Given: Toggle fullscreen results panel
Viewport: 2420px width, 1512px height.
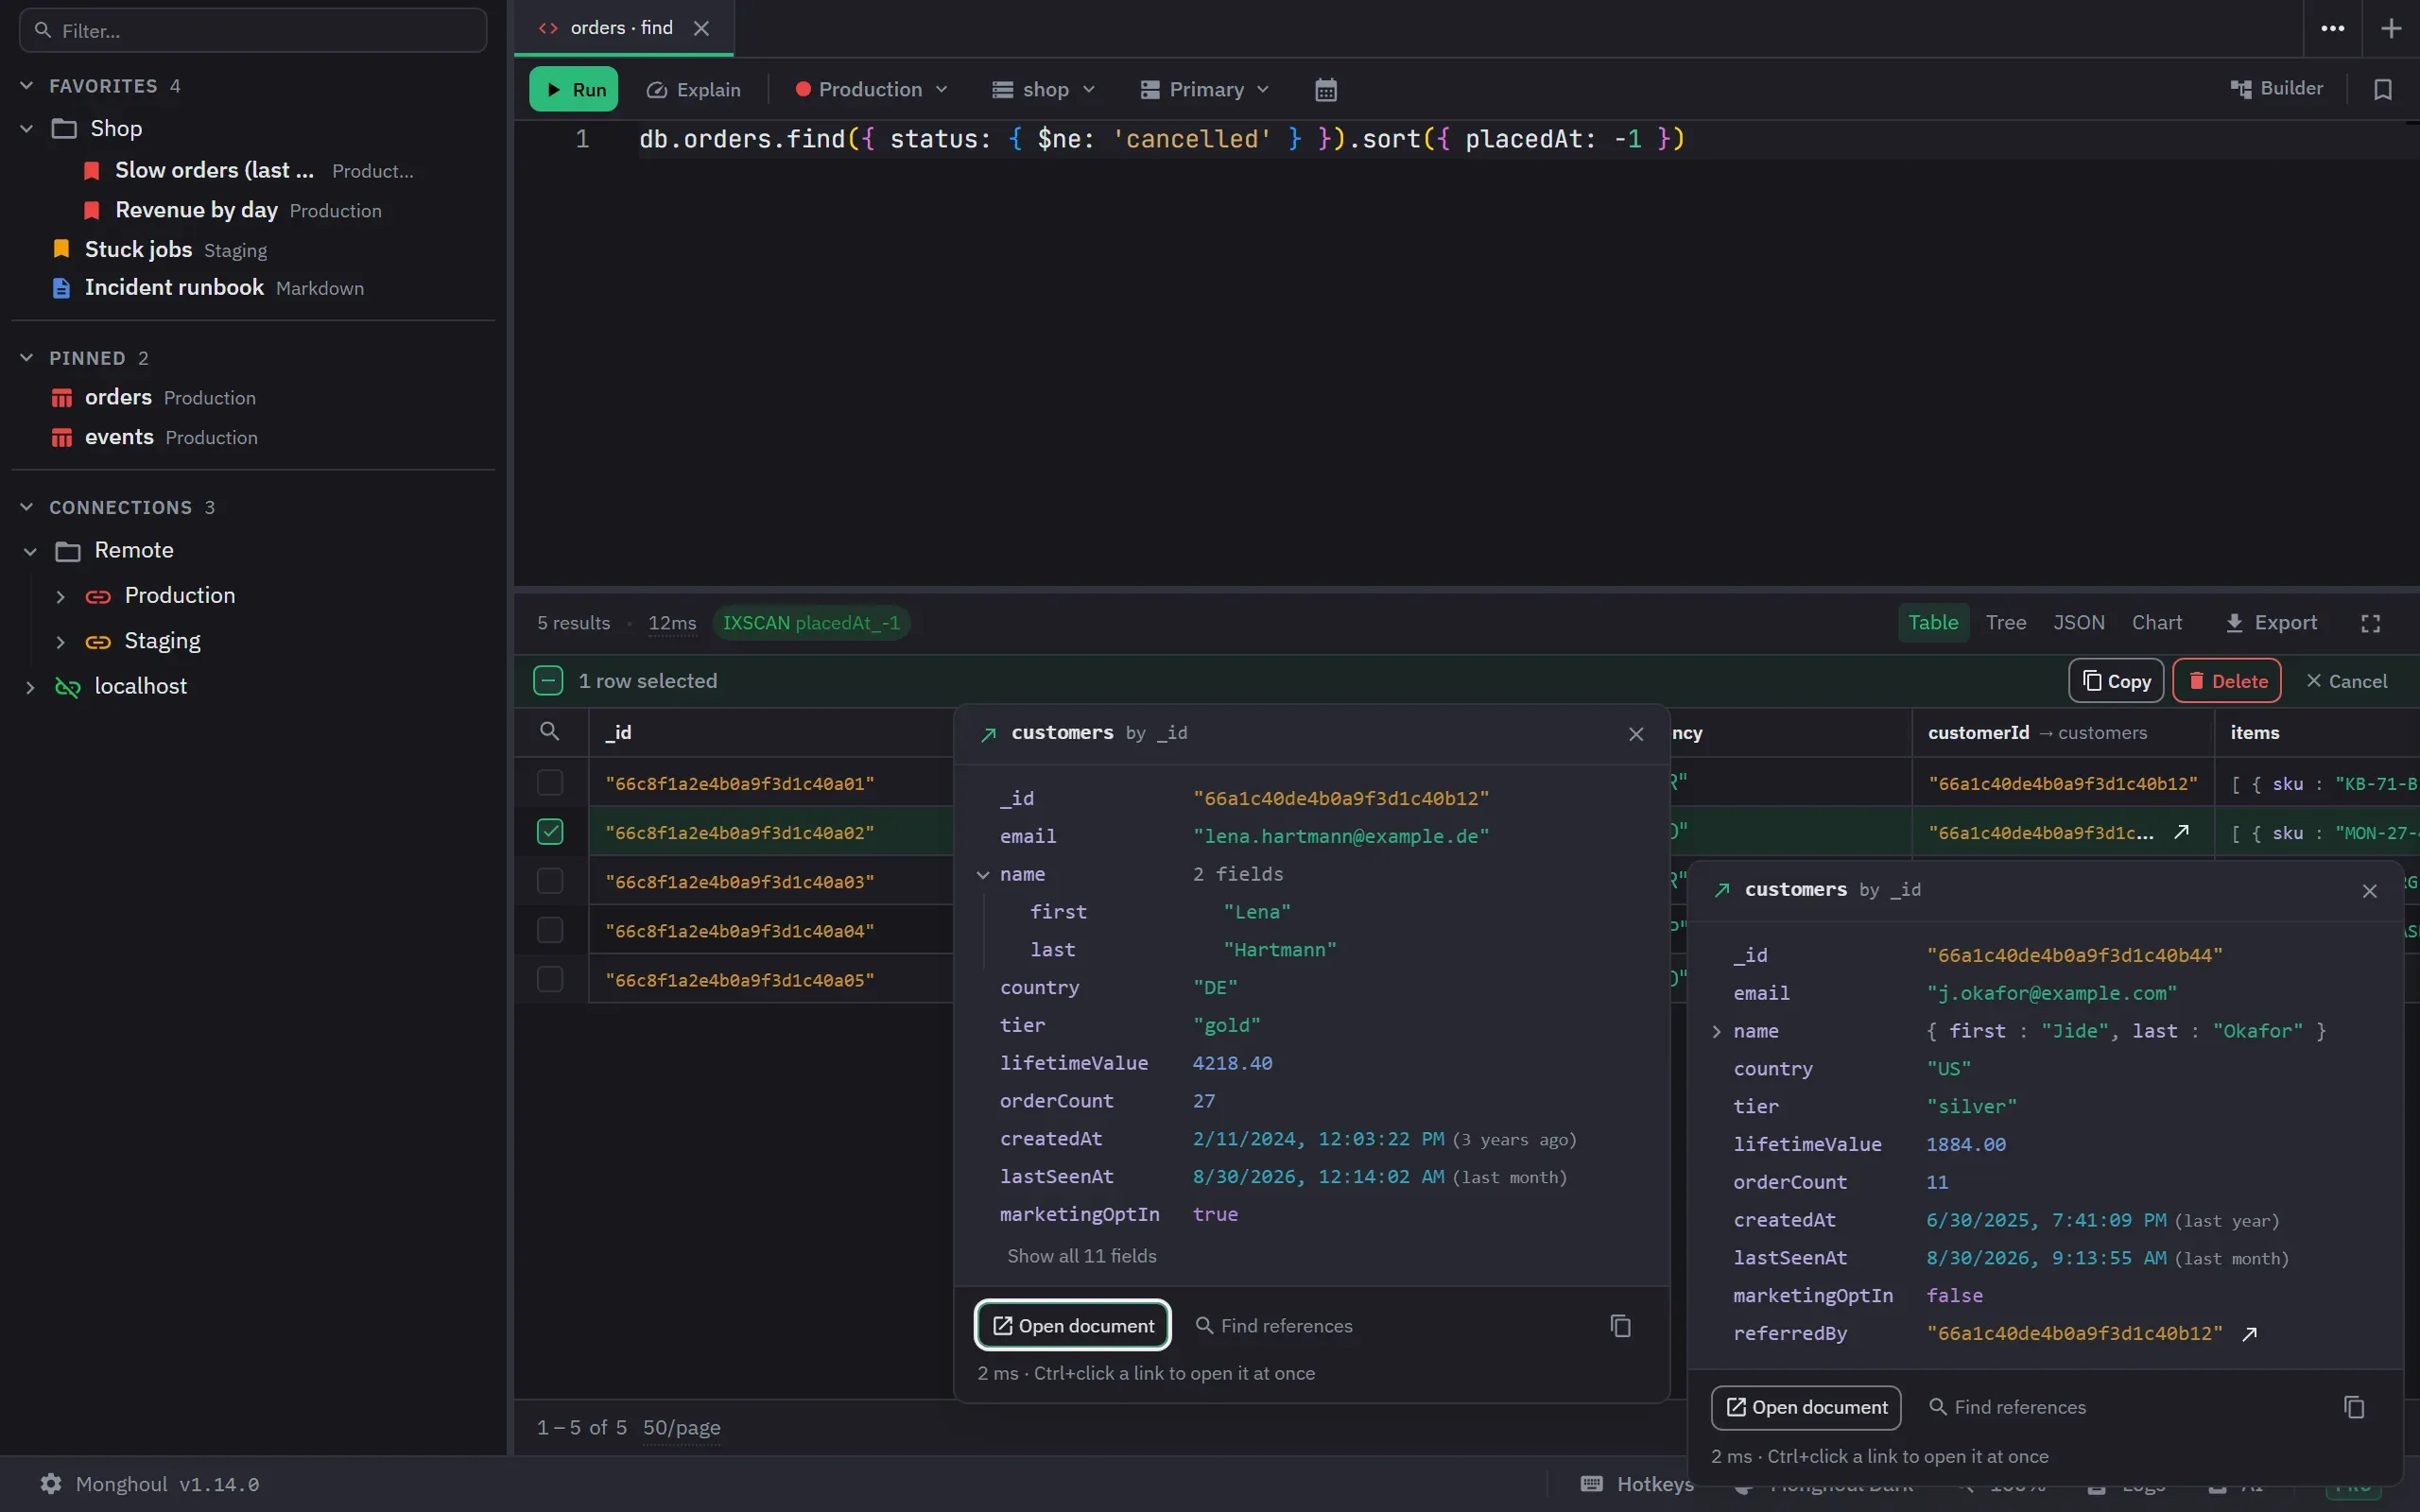Looking at the screenshot, I should 2370,624.
